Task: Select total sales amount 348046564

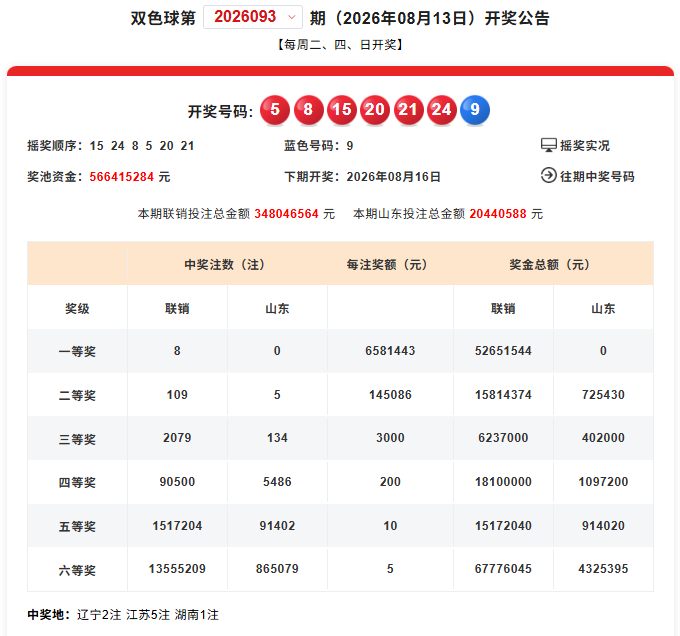Action: click(x=286, y=214)
